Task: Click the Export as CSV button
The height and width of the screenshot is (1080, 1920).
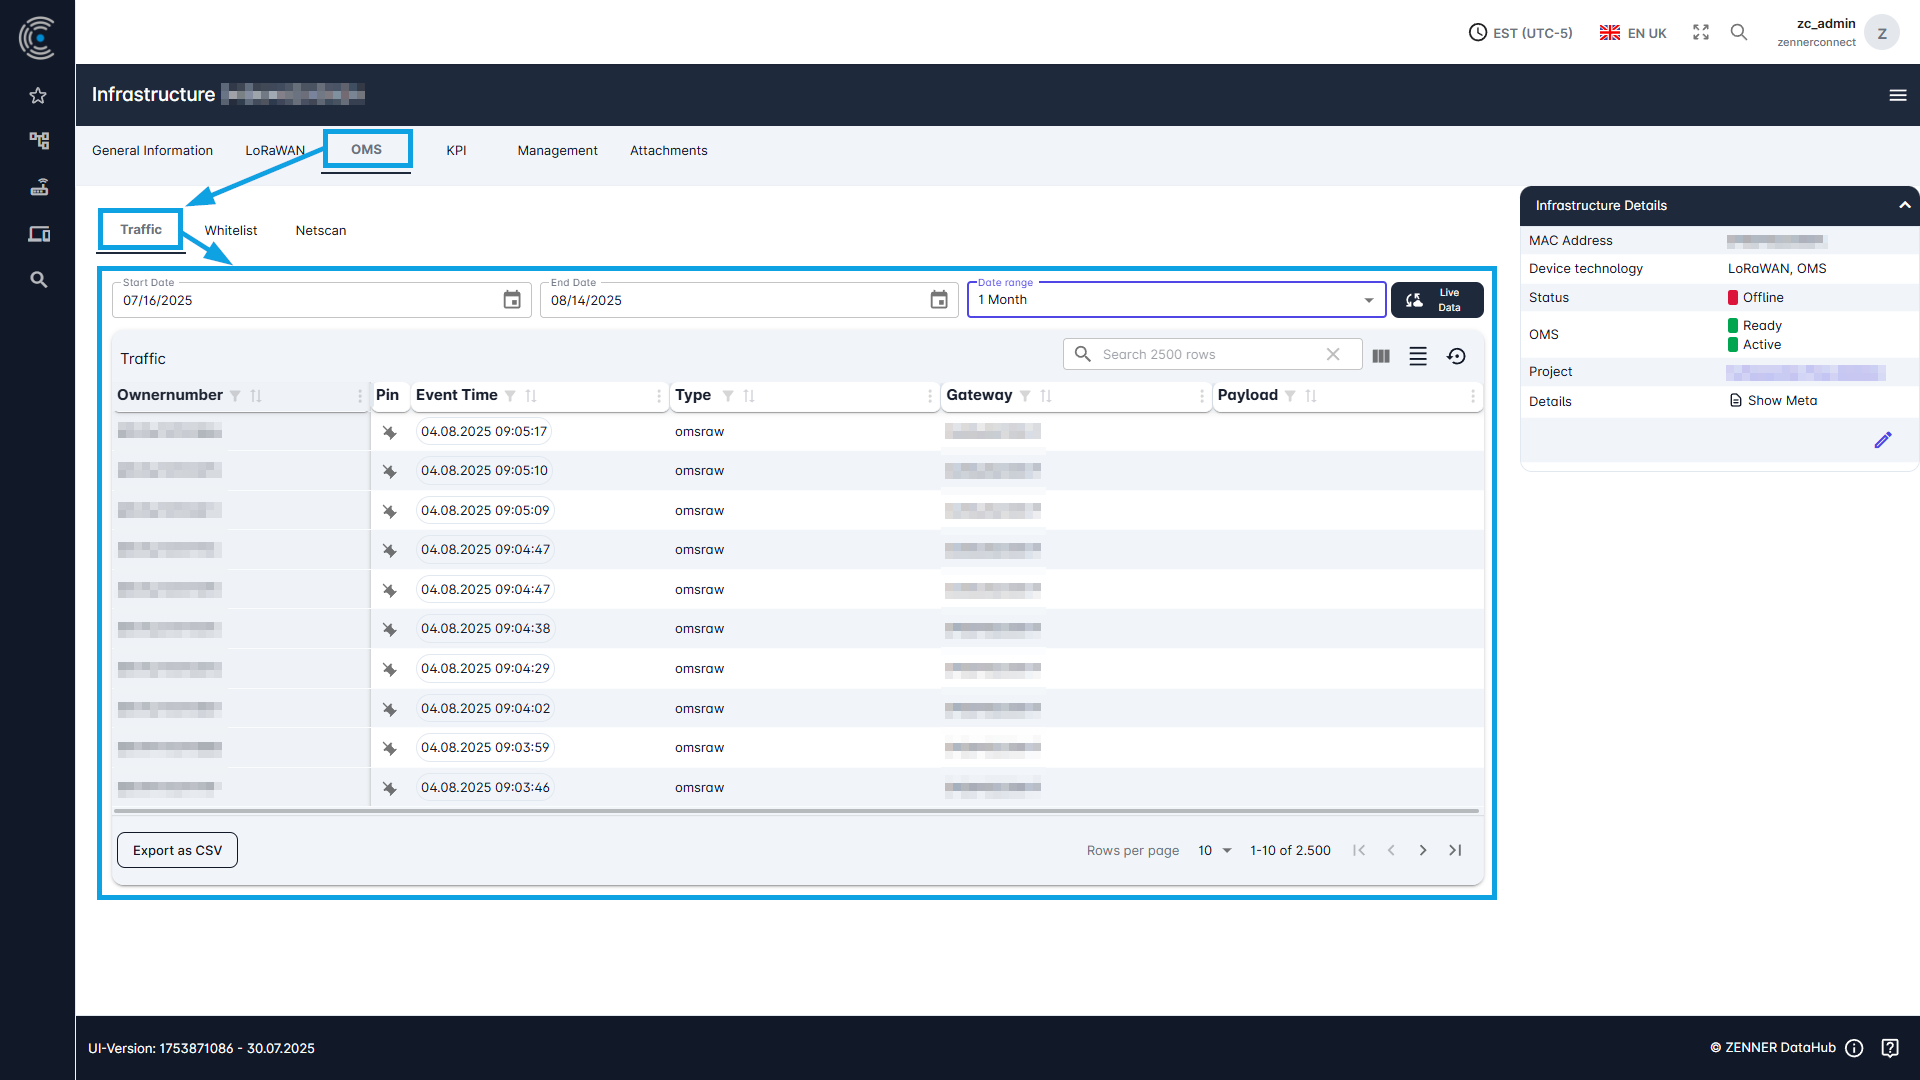Action: pos(176,849)
